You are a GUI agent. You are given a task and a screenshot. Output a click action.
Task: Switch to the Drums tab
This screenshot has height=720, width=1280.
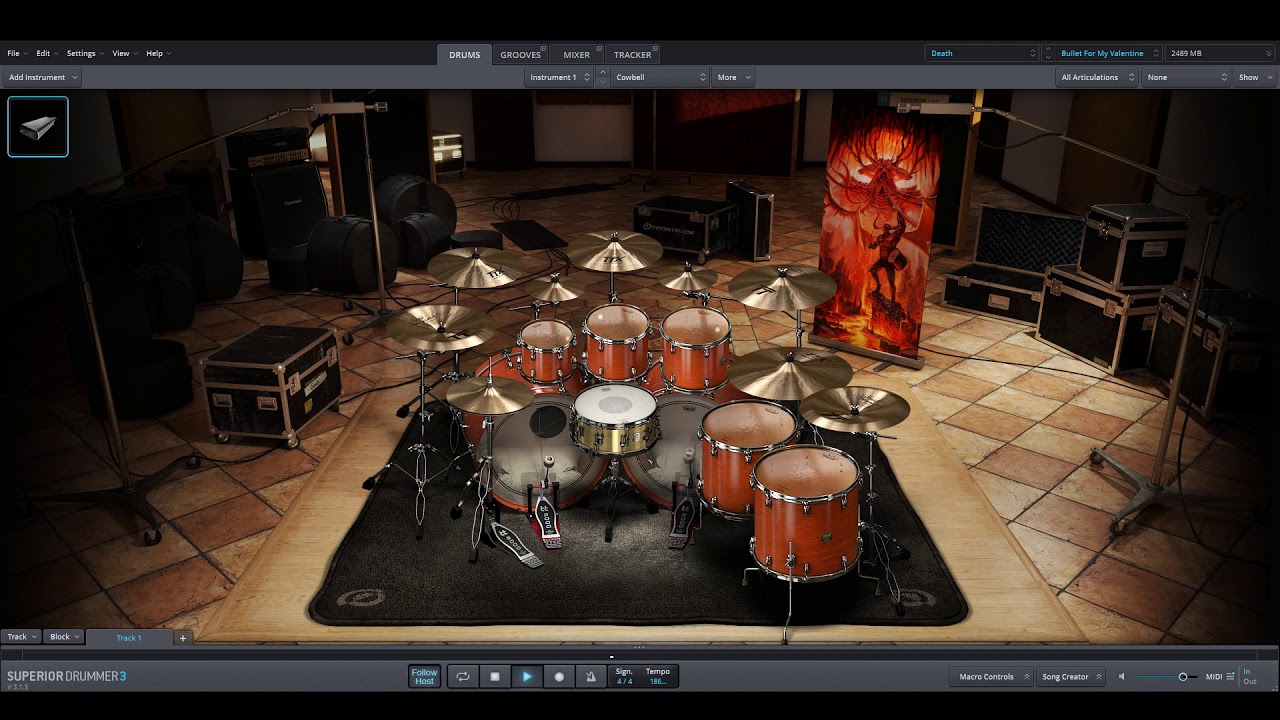[464, 55]
